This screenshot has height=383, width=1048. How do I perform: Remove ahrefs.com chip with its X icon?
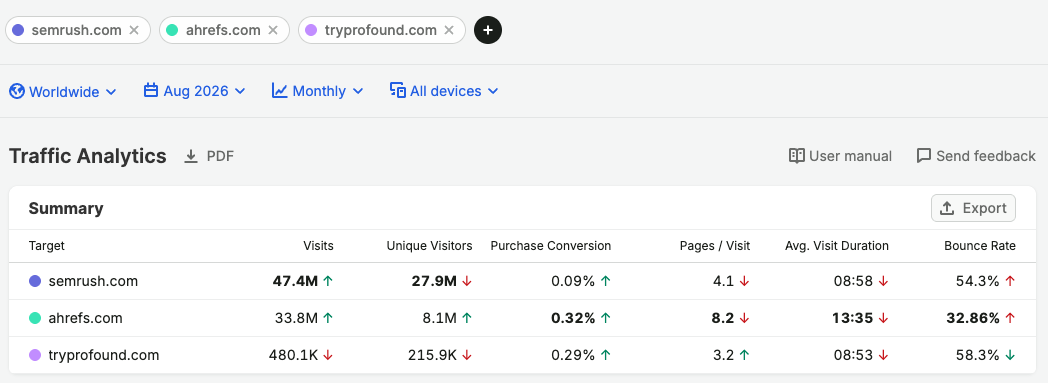click(x=273, y=30)
